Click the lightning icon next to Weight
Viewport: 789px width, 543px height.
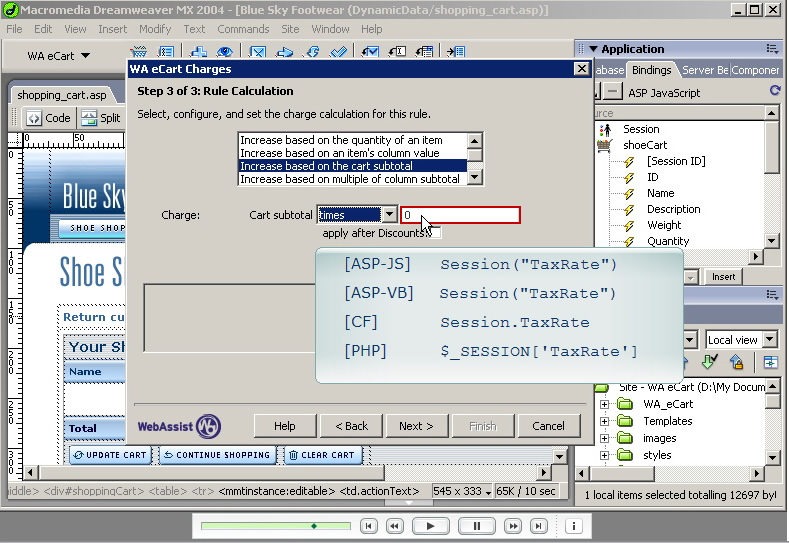click(629, 226)
